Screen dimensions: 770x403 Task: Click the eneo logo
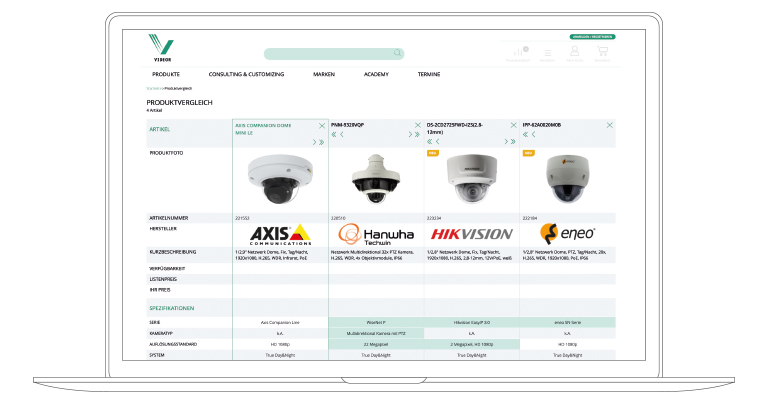tap(567, 234)
